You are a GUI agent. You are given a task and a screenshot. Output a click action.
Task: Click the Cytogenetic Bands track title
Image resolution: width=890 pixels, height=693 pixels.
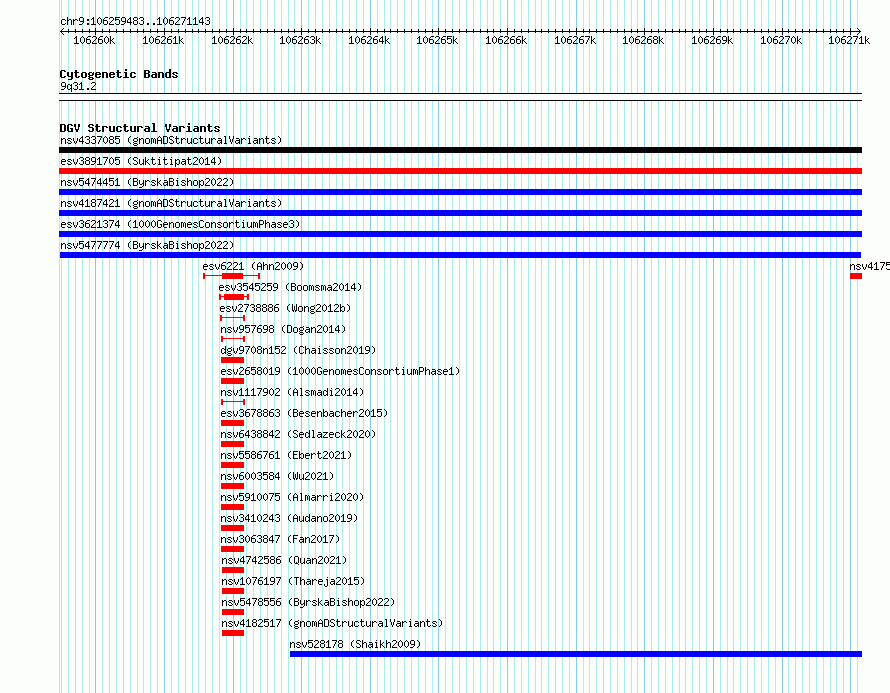coord(119,74)
